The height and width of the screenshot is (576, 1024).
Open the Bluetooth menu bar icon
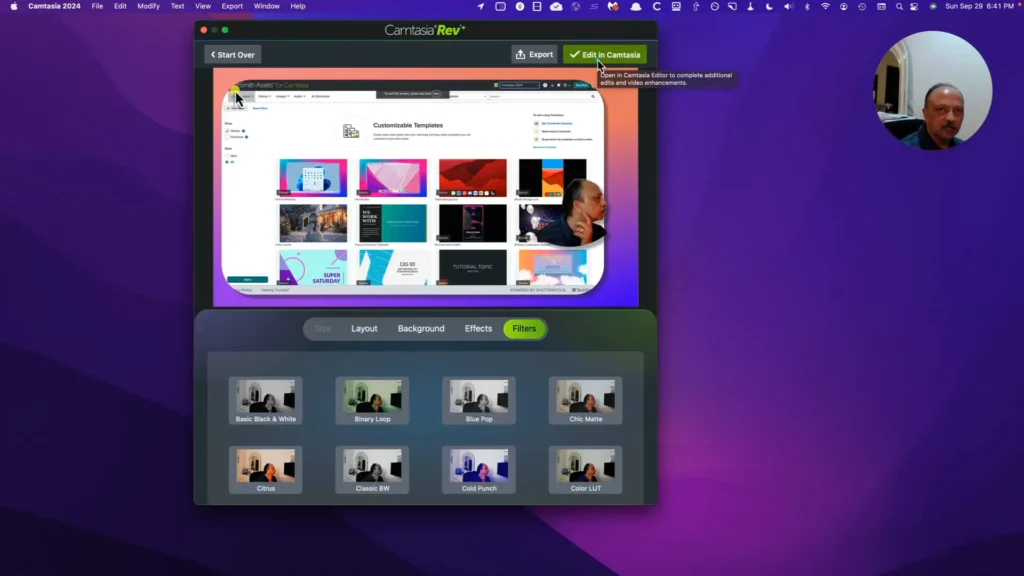tap(807, 7)
